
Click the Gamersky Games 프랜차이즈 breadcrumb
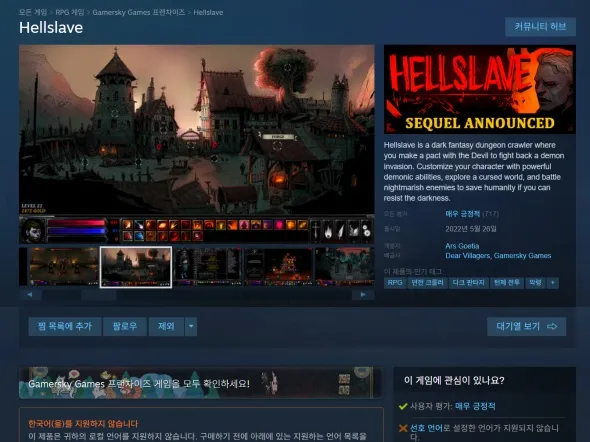(139, 12)
